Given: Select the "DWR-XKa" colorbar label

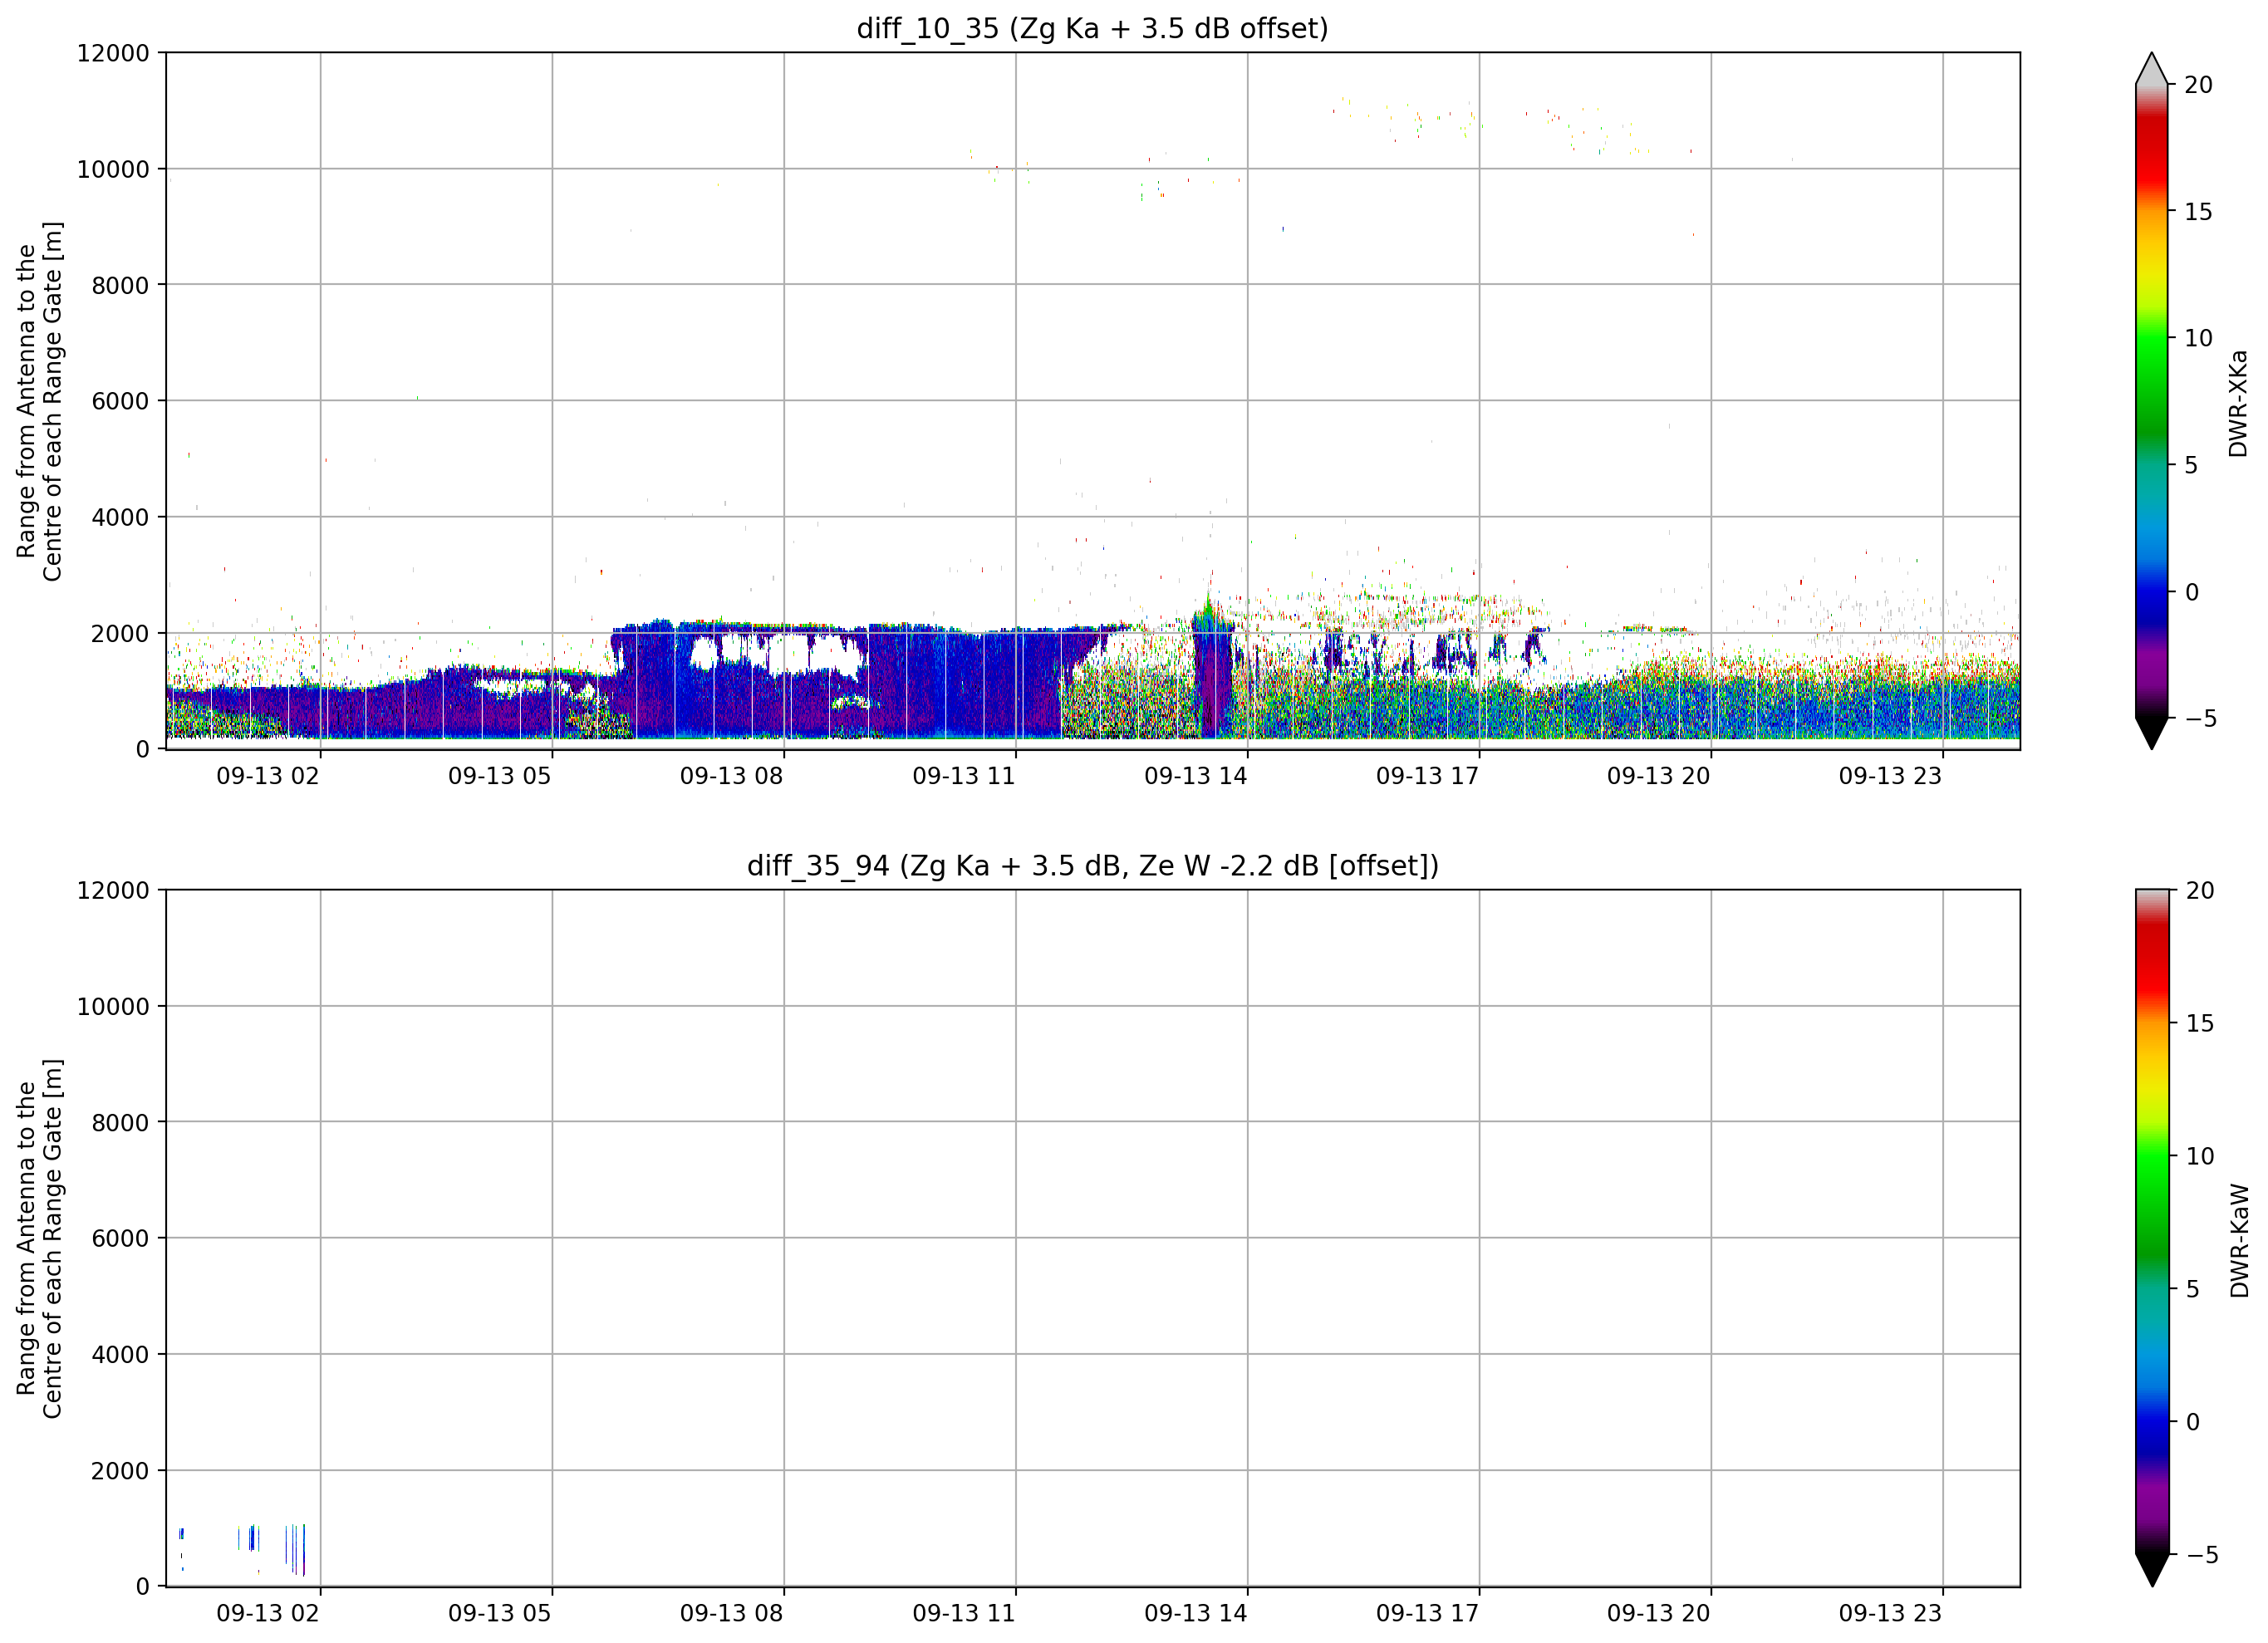Looking at the screenshot, I should pyautogui.click(x=2238, y=403).
